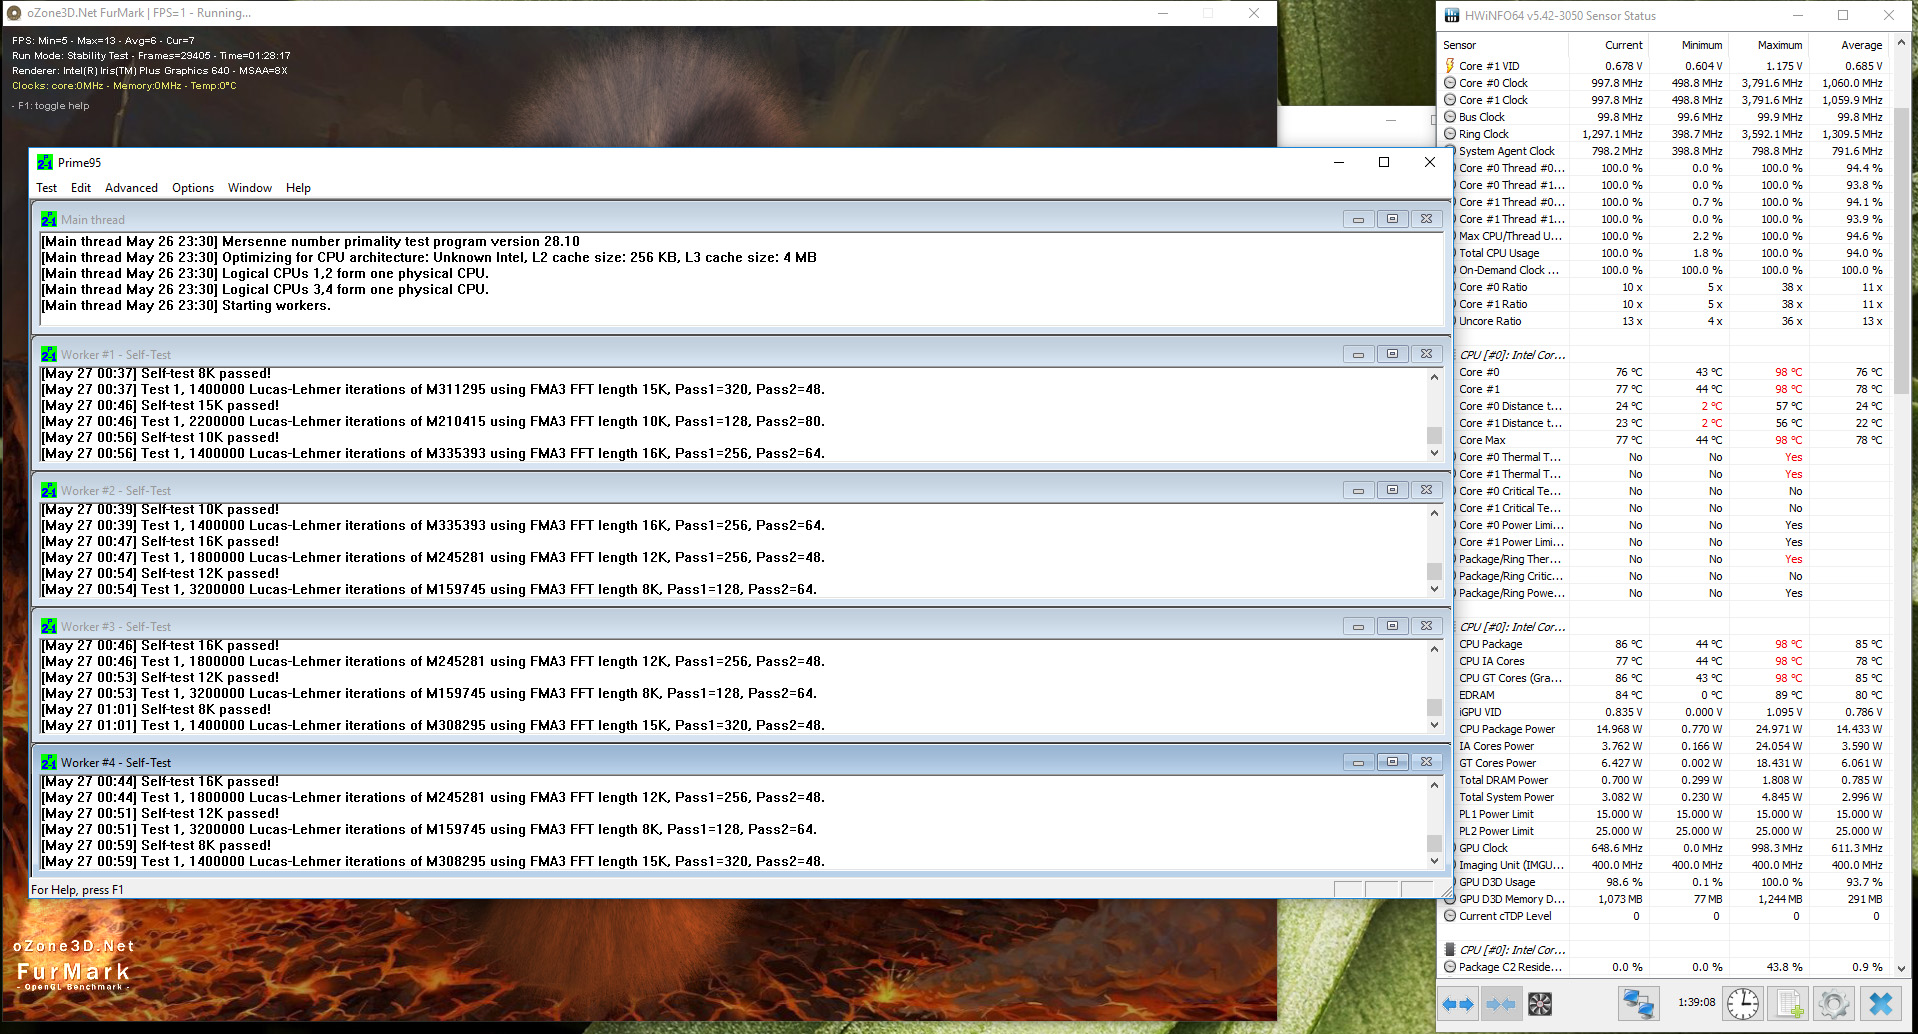Click Worker #3 scrollbar up arrow
Image resolution: width=1918 pixels, height=1034 pixels.
(x=1434, y=649)
